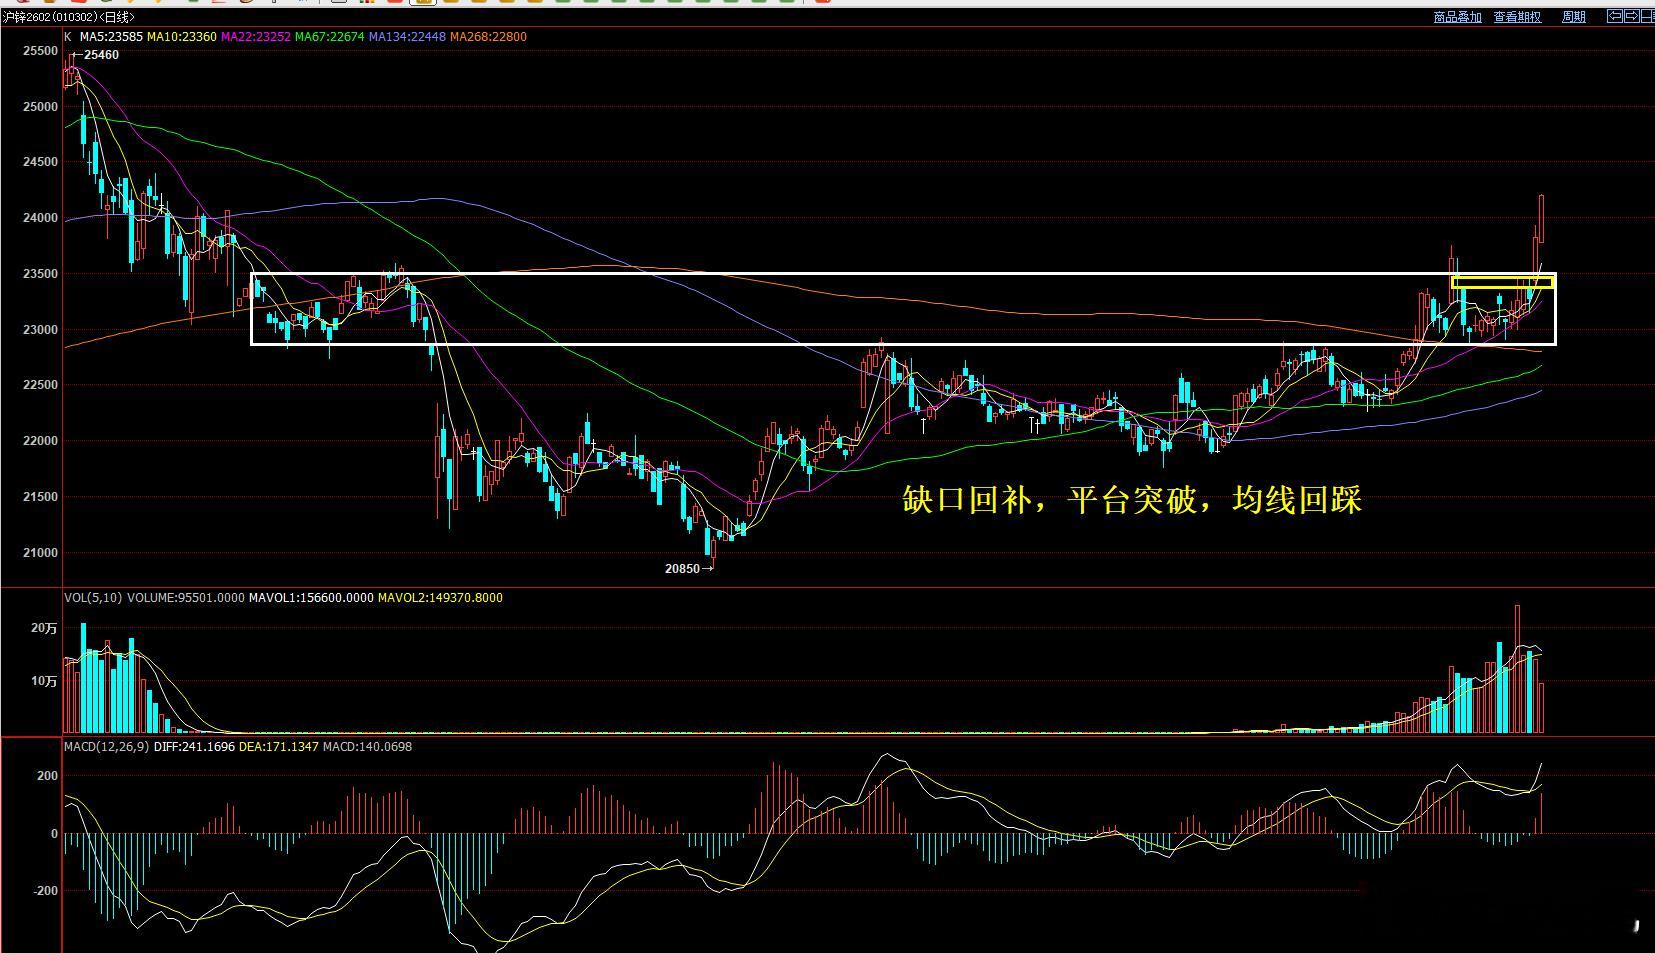Click the 24500 price axis label

(x=41, y=162)
